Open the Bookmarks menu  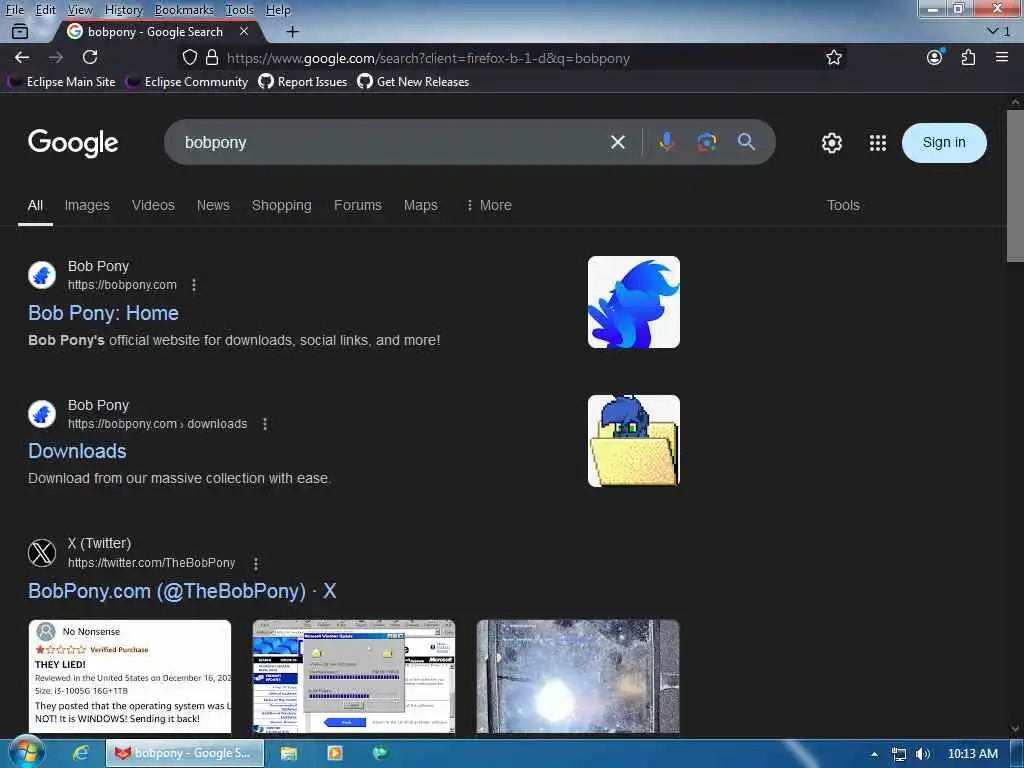click(184, 10)
